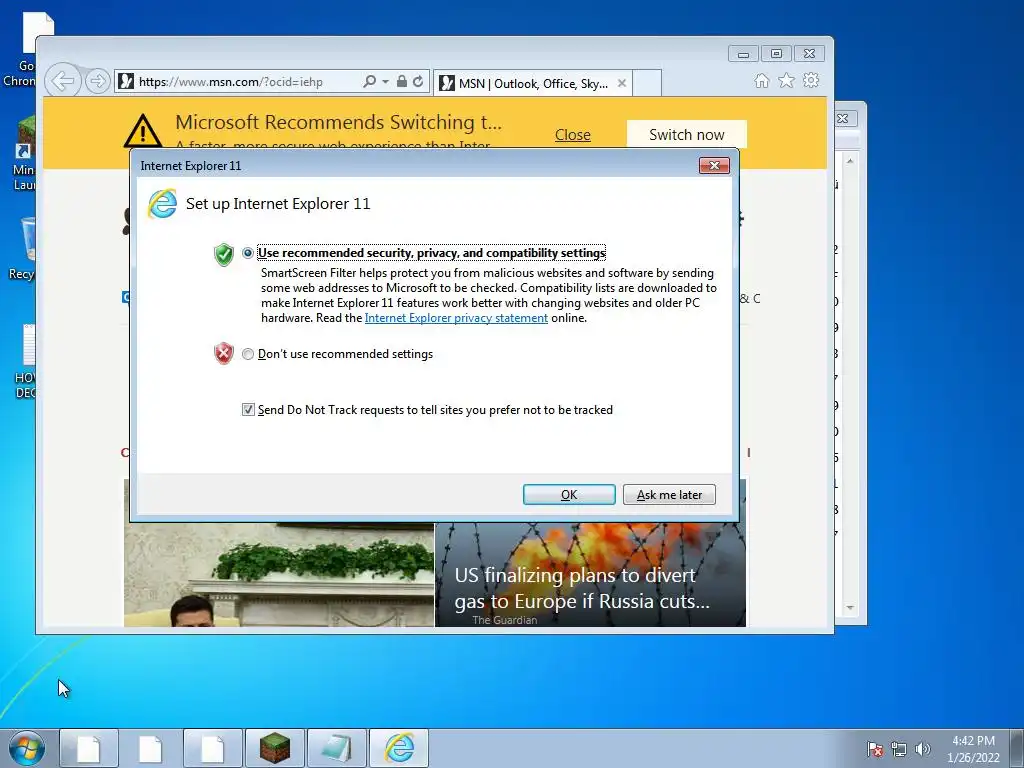Click the Refresh icon in address bar

[x=418, y=81]
